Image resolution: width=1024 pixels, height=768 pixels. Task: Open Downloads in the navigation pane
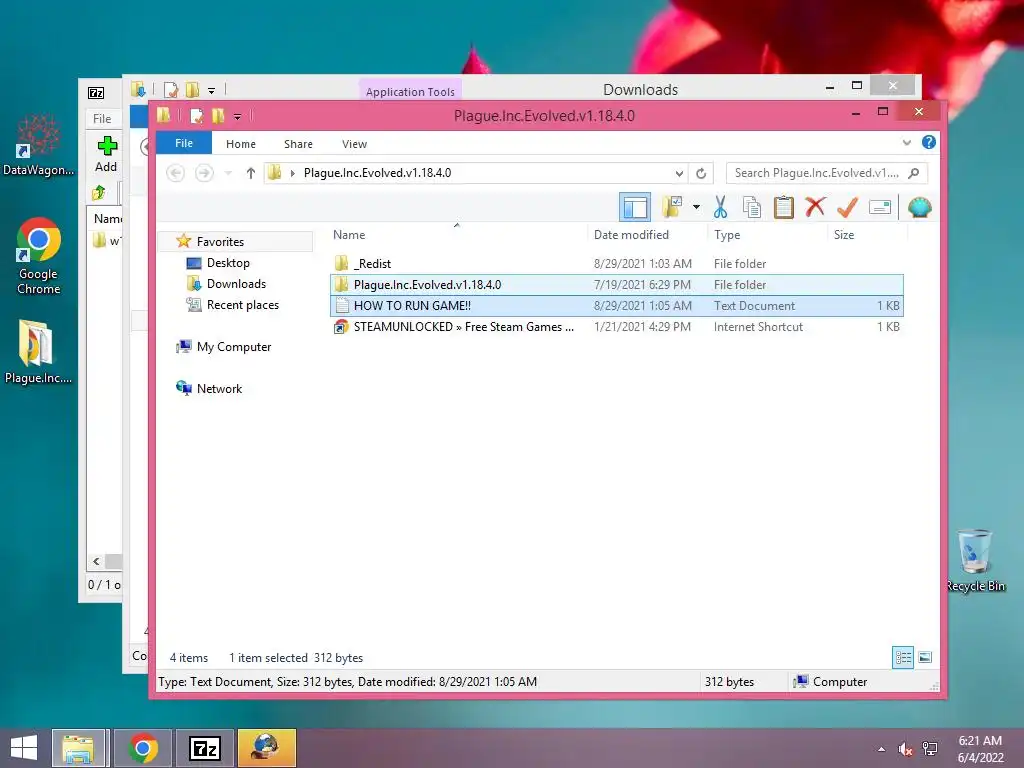point(236,283)
